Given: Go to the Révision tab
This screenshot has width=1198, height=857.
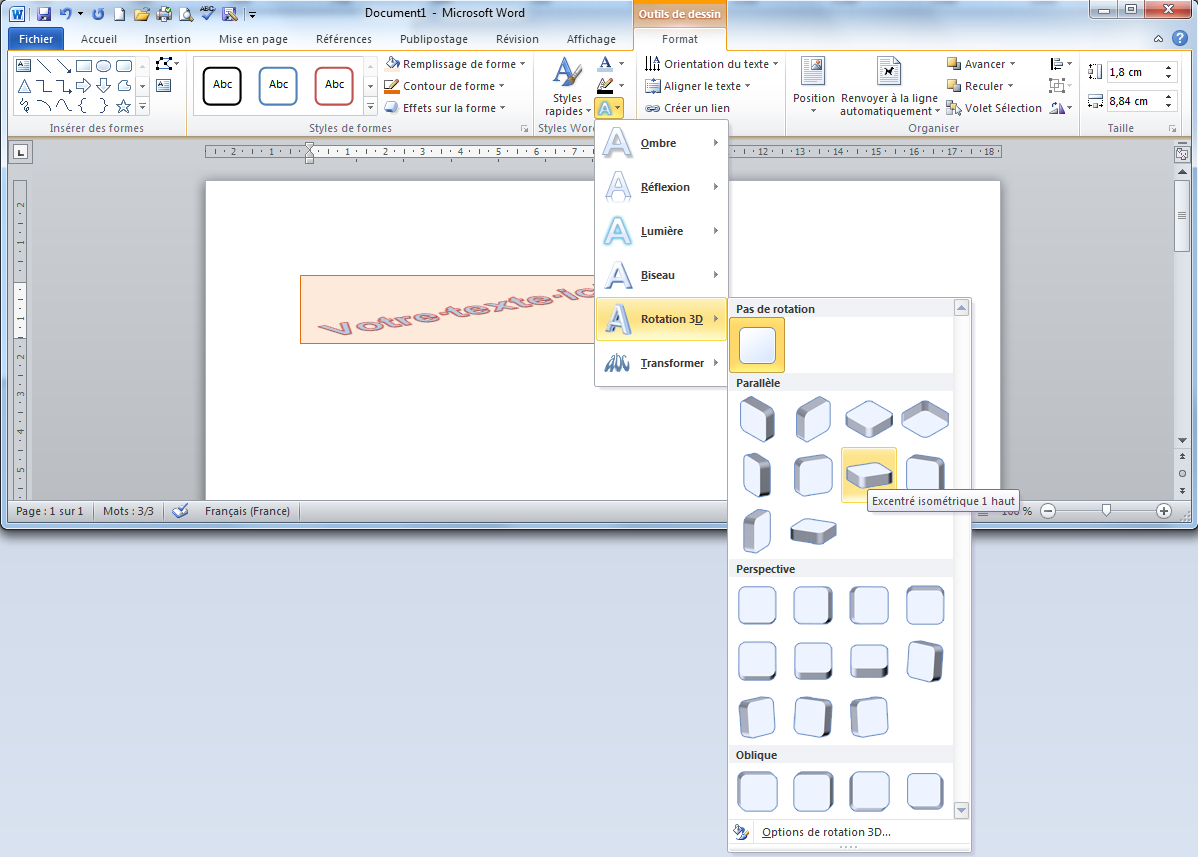Looking at the screenshot, I should (x=517, y=39).
